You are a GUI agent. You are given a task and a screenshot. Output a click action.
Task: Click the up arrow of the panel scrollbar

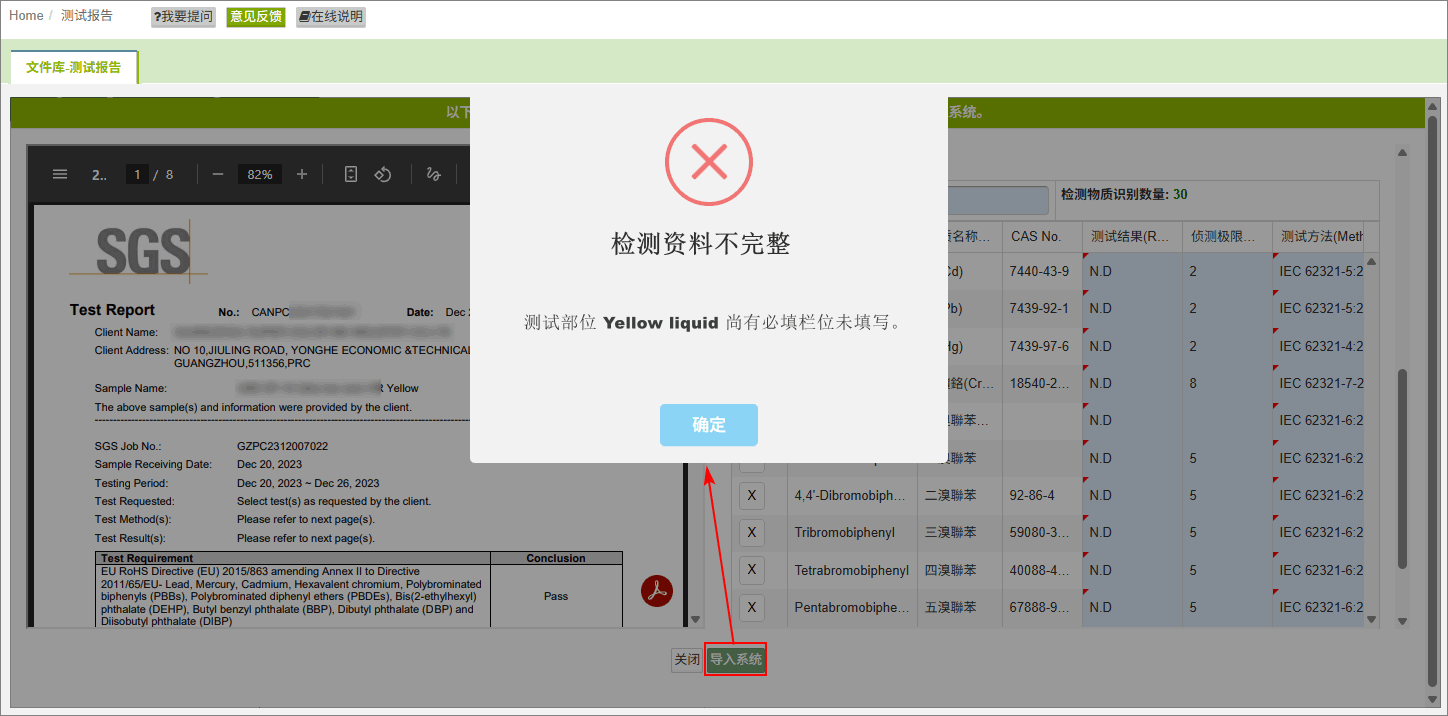(x=1403, y=153)
